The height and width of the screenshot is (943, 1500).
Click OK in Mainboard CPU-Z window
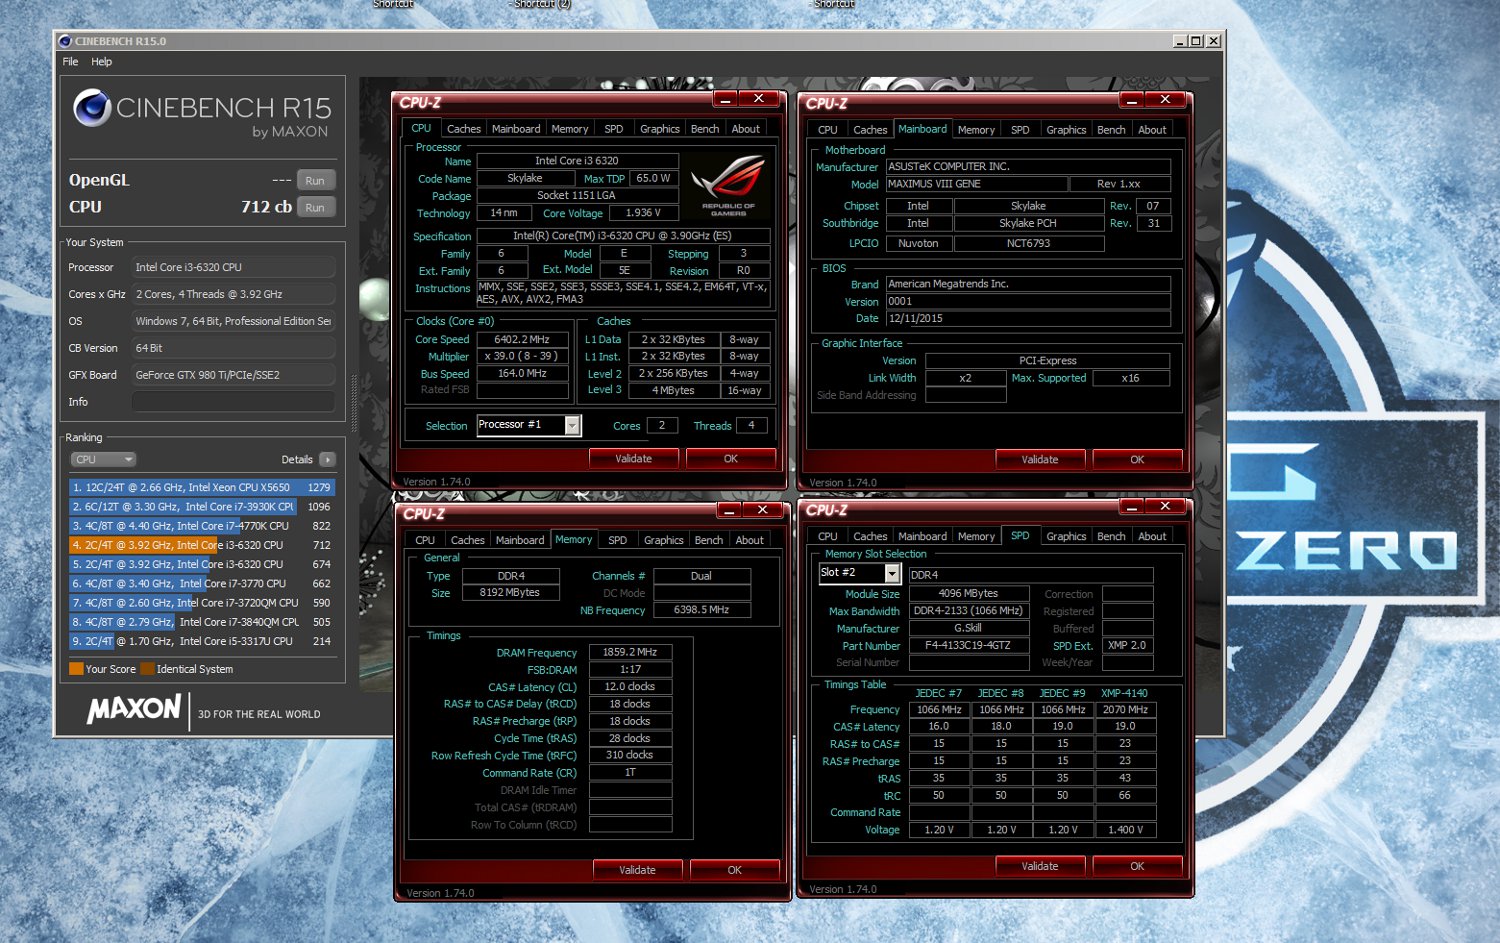click(x=1137, y=460)
